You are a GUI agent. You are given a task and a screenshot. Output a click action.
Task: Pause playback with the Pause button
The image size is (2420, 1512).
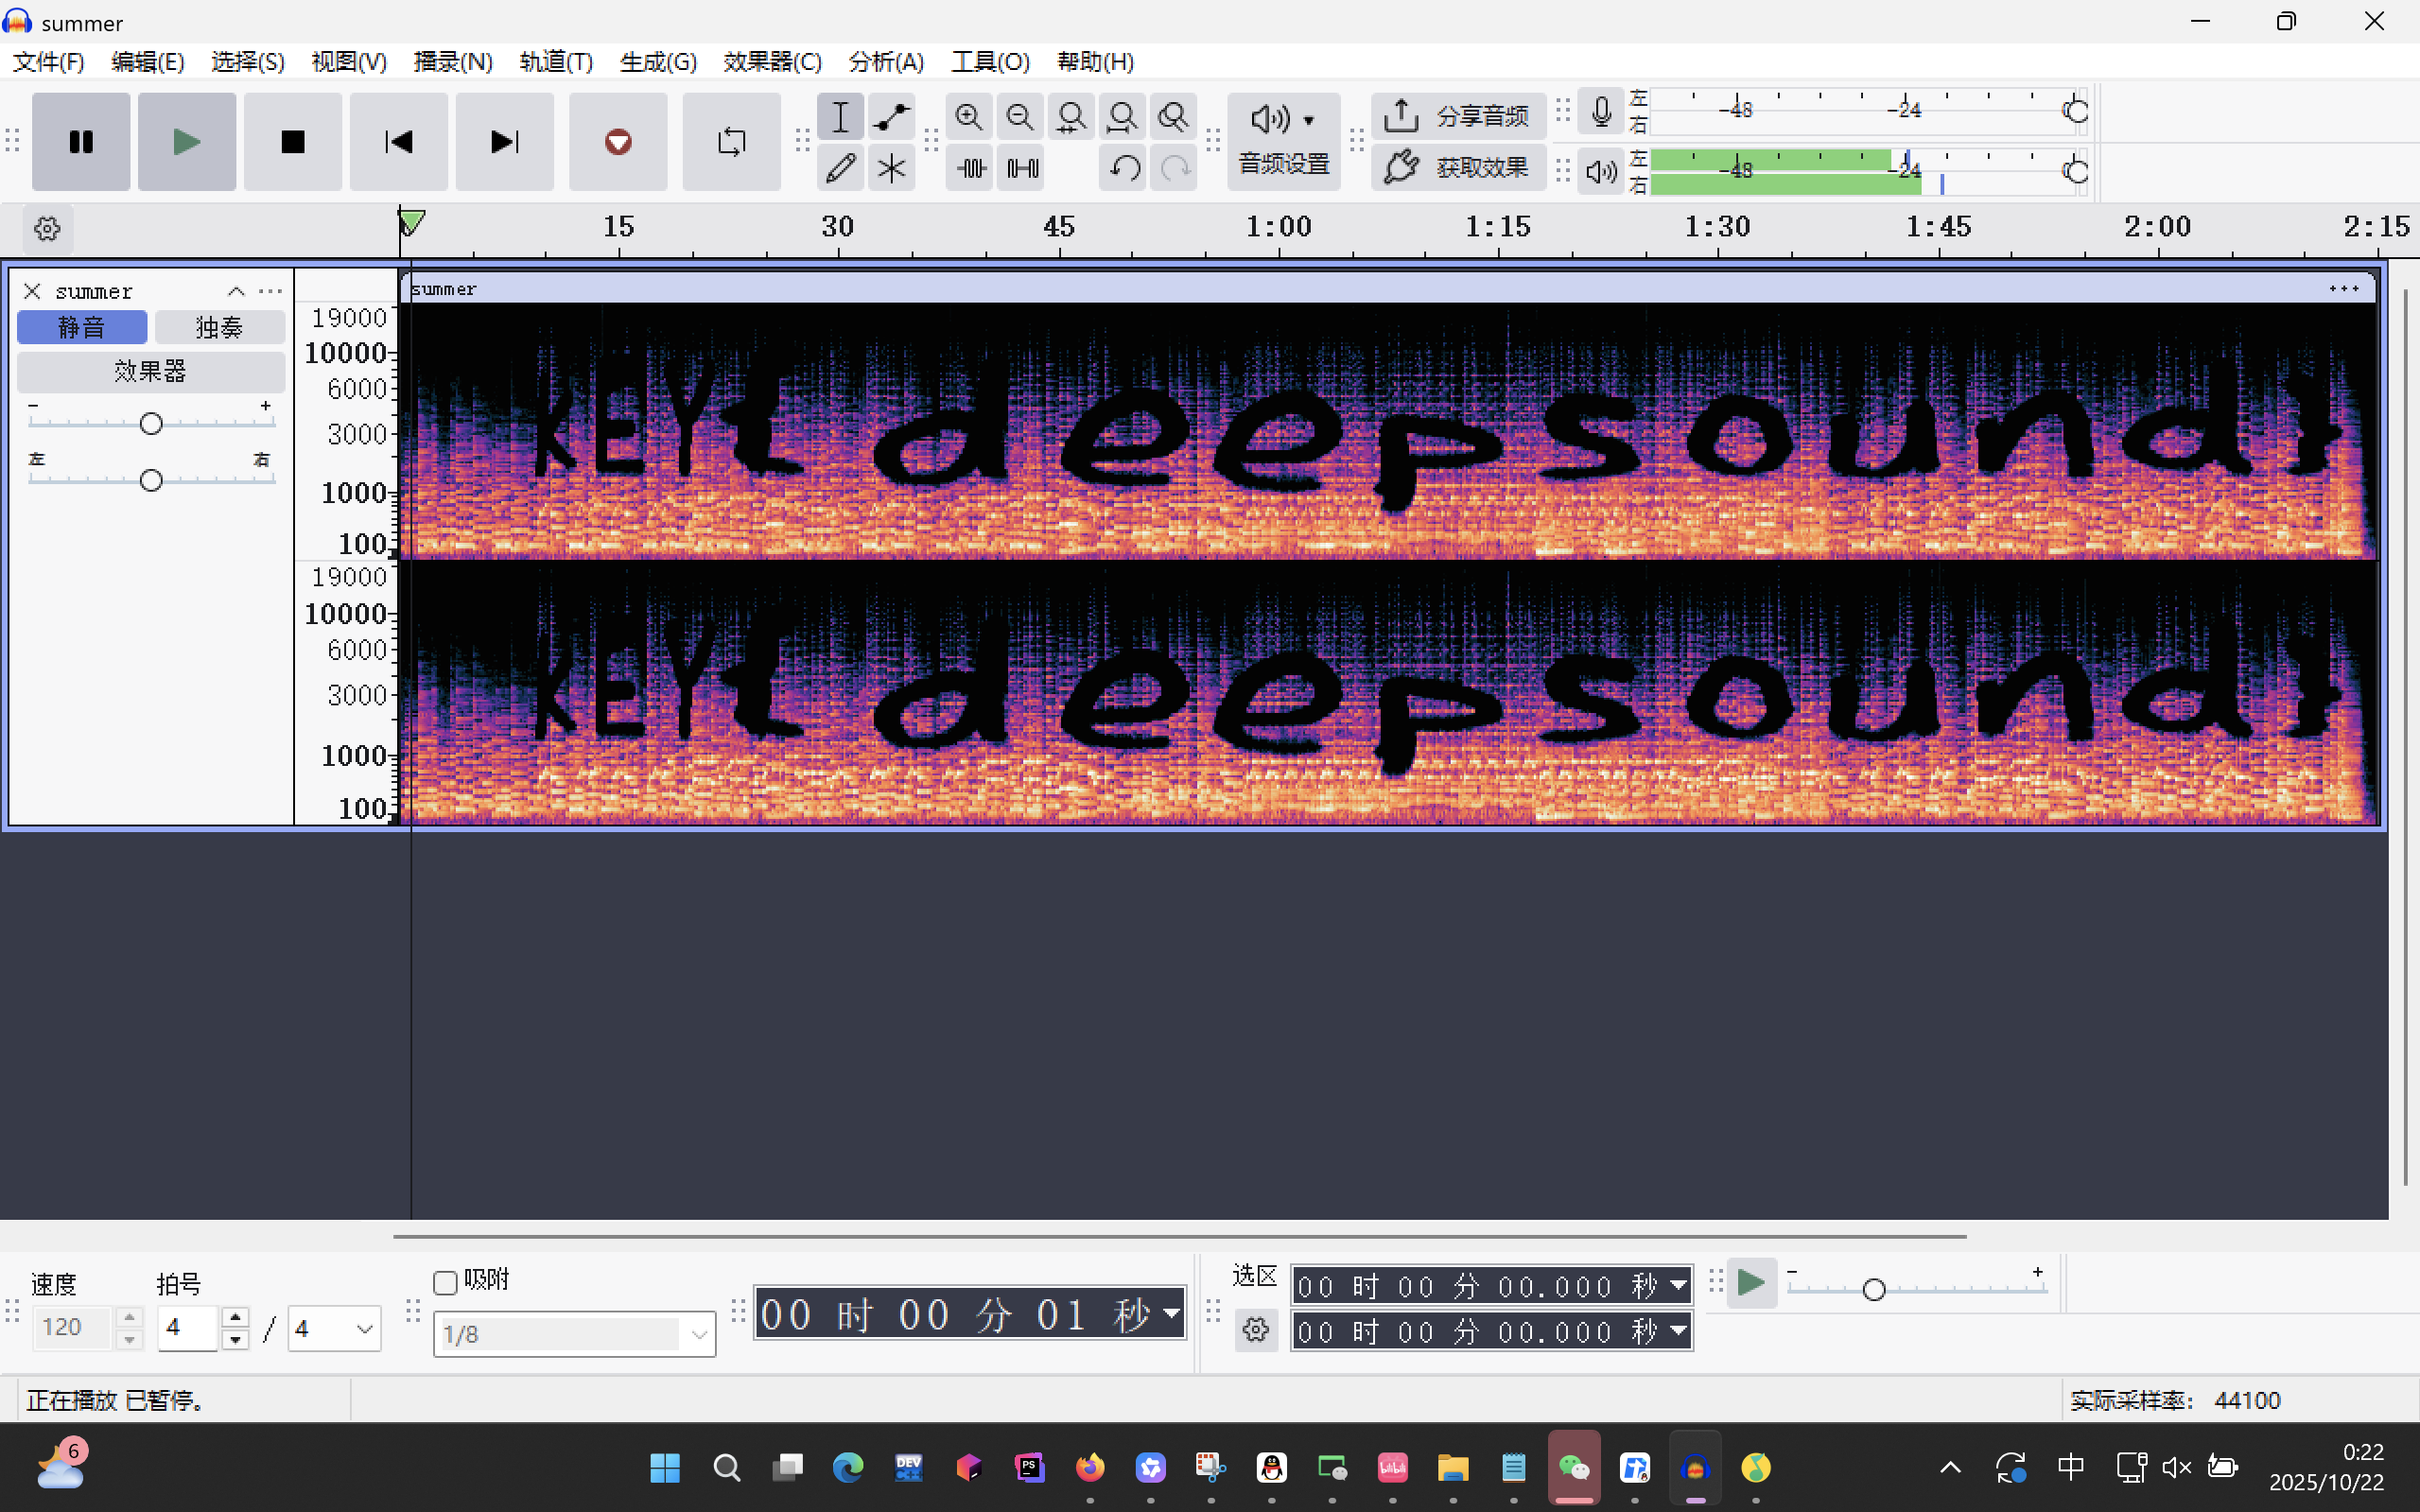(x=81, y=142)
